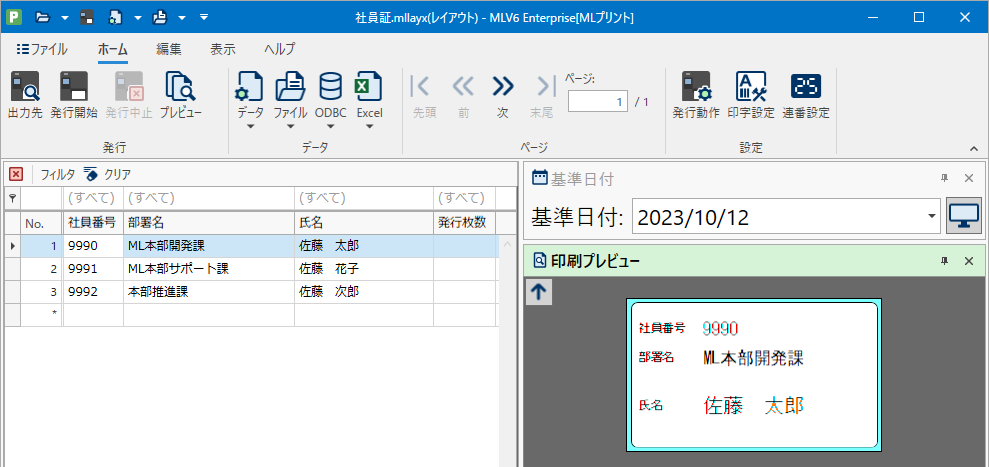This screenshot has width=989, height=467.
Task: Close the 印刷プレビュー panel
Action: click(x=969, y=260)
